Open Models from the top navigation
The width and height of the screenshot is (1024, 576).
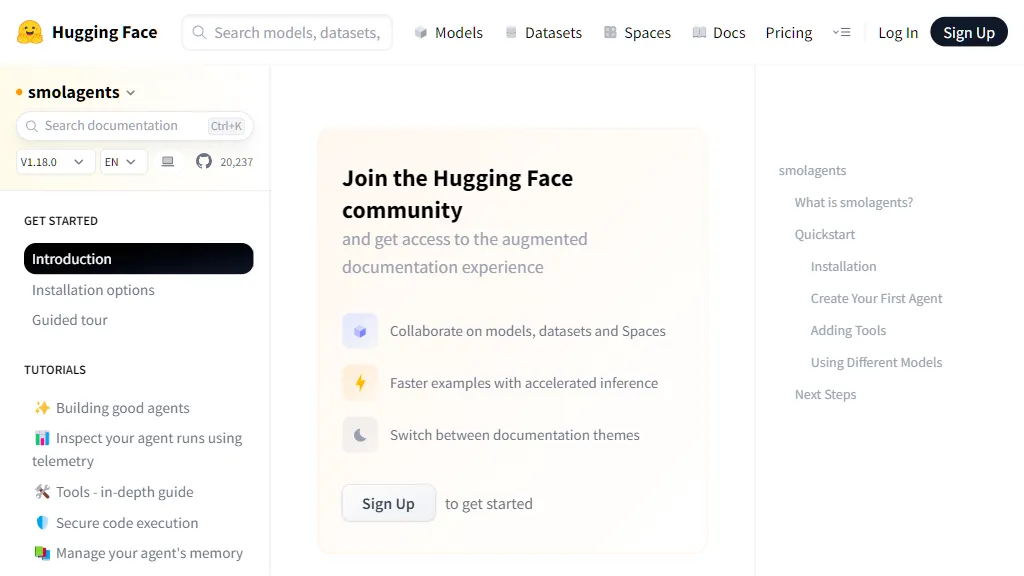pos(449,33)
